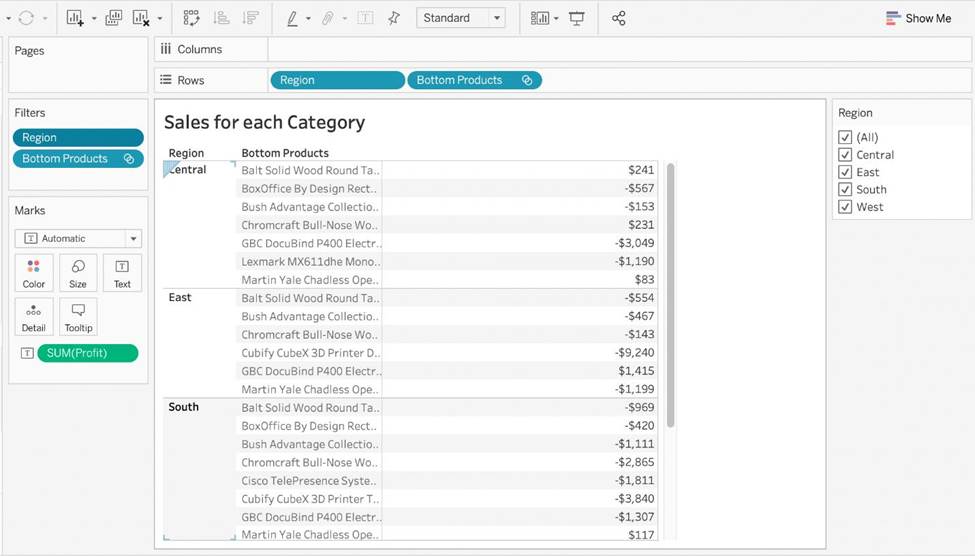
Task: Uncheck the West region checkbox
Action: coord(845,207)
